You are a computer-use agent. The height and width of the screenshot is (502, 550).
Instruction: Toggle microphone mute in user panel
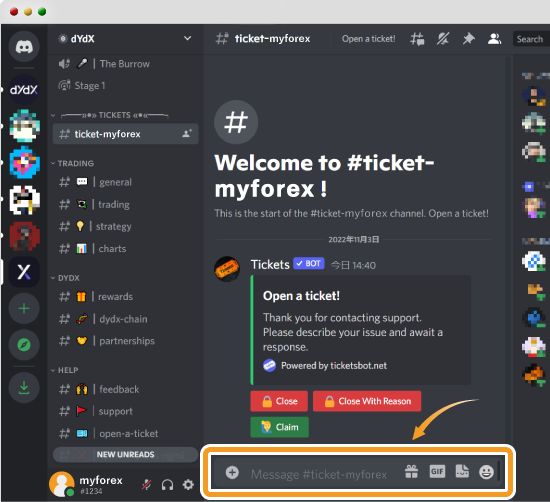pyautogui.click(x=147, y=485)
